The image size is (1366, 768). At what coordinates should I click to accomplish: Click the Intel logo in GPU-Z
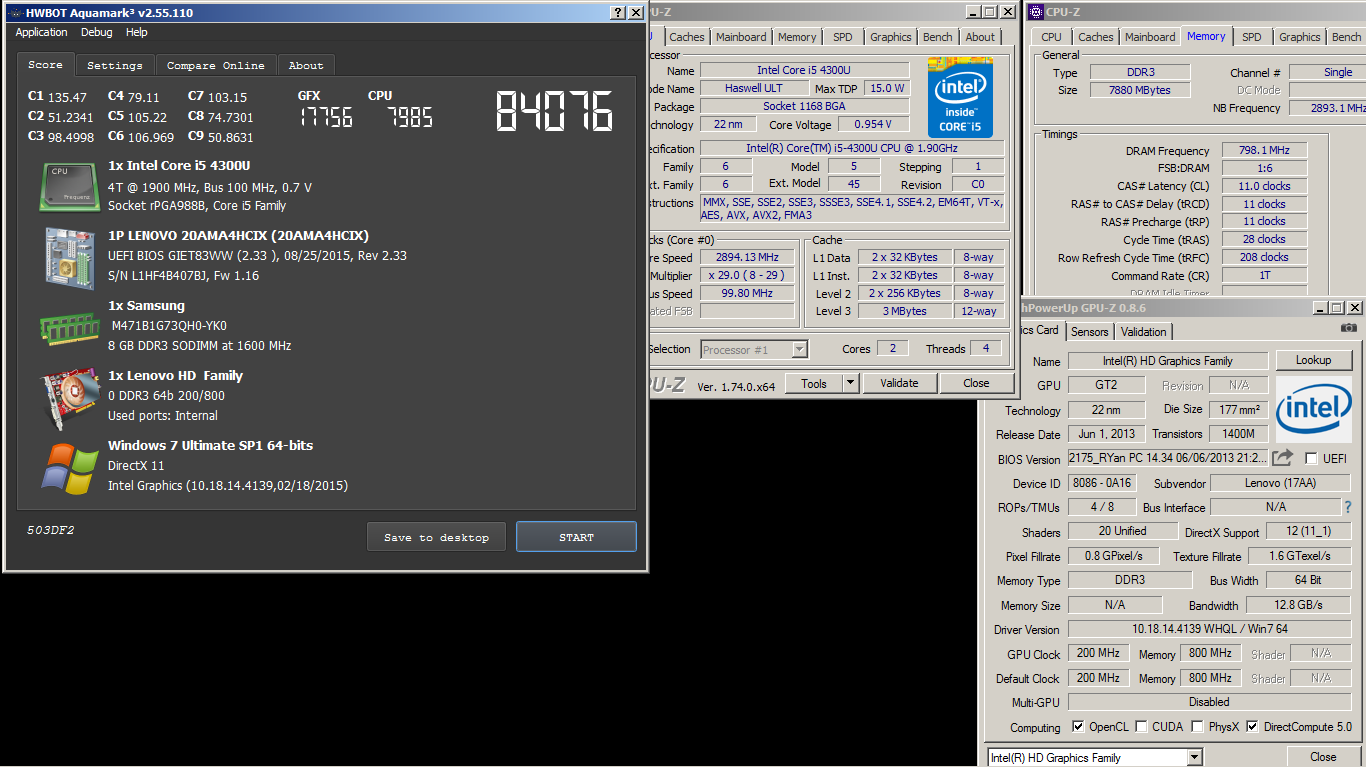(1313, 409)
